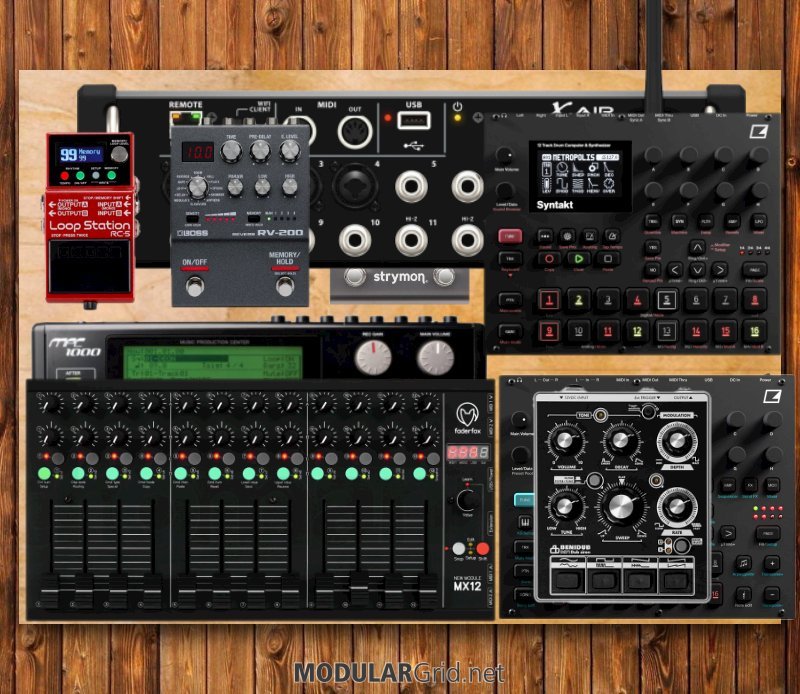Click the MPC1000 green LCD screen
This screenshot has height=694, width=800.
pos(213,363)
